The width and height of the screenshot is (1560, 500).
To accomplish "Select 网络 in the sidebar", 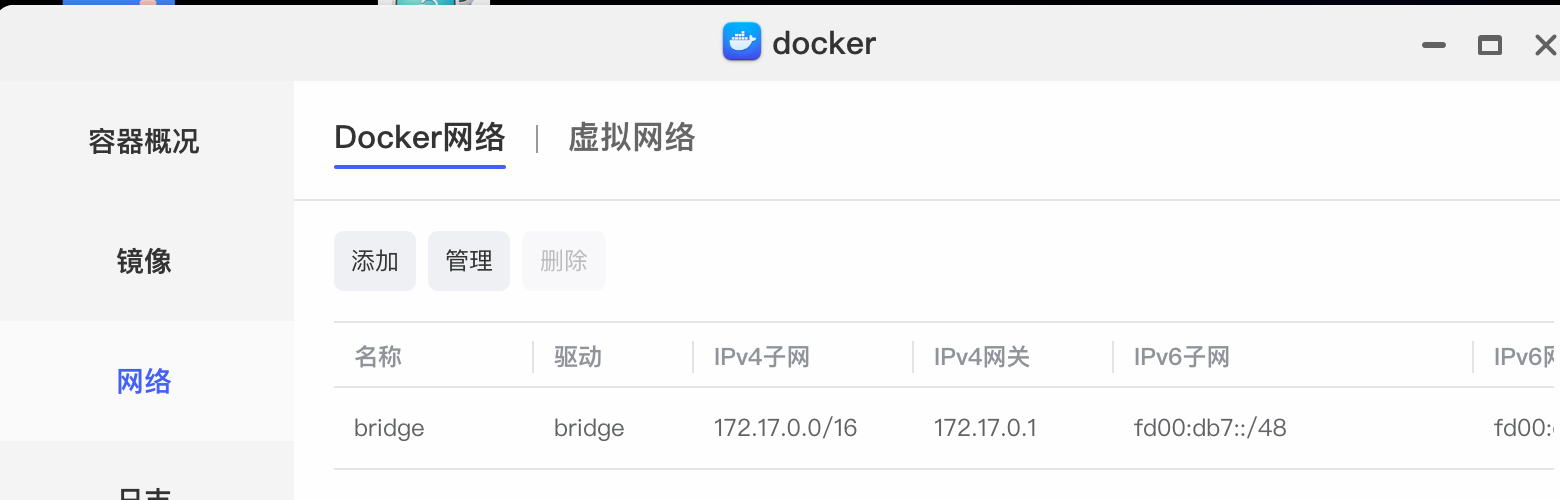I will pos(144,381).
